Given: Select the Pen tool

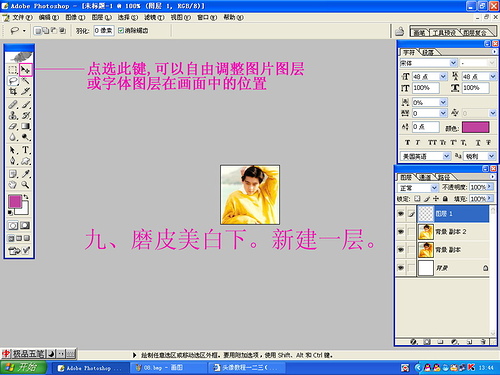Looking at the screenshot, I should click(13, 161).
